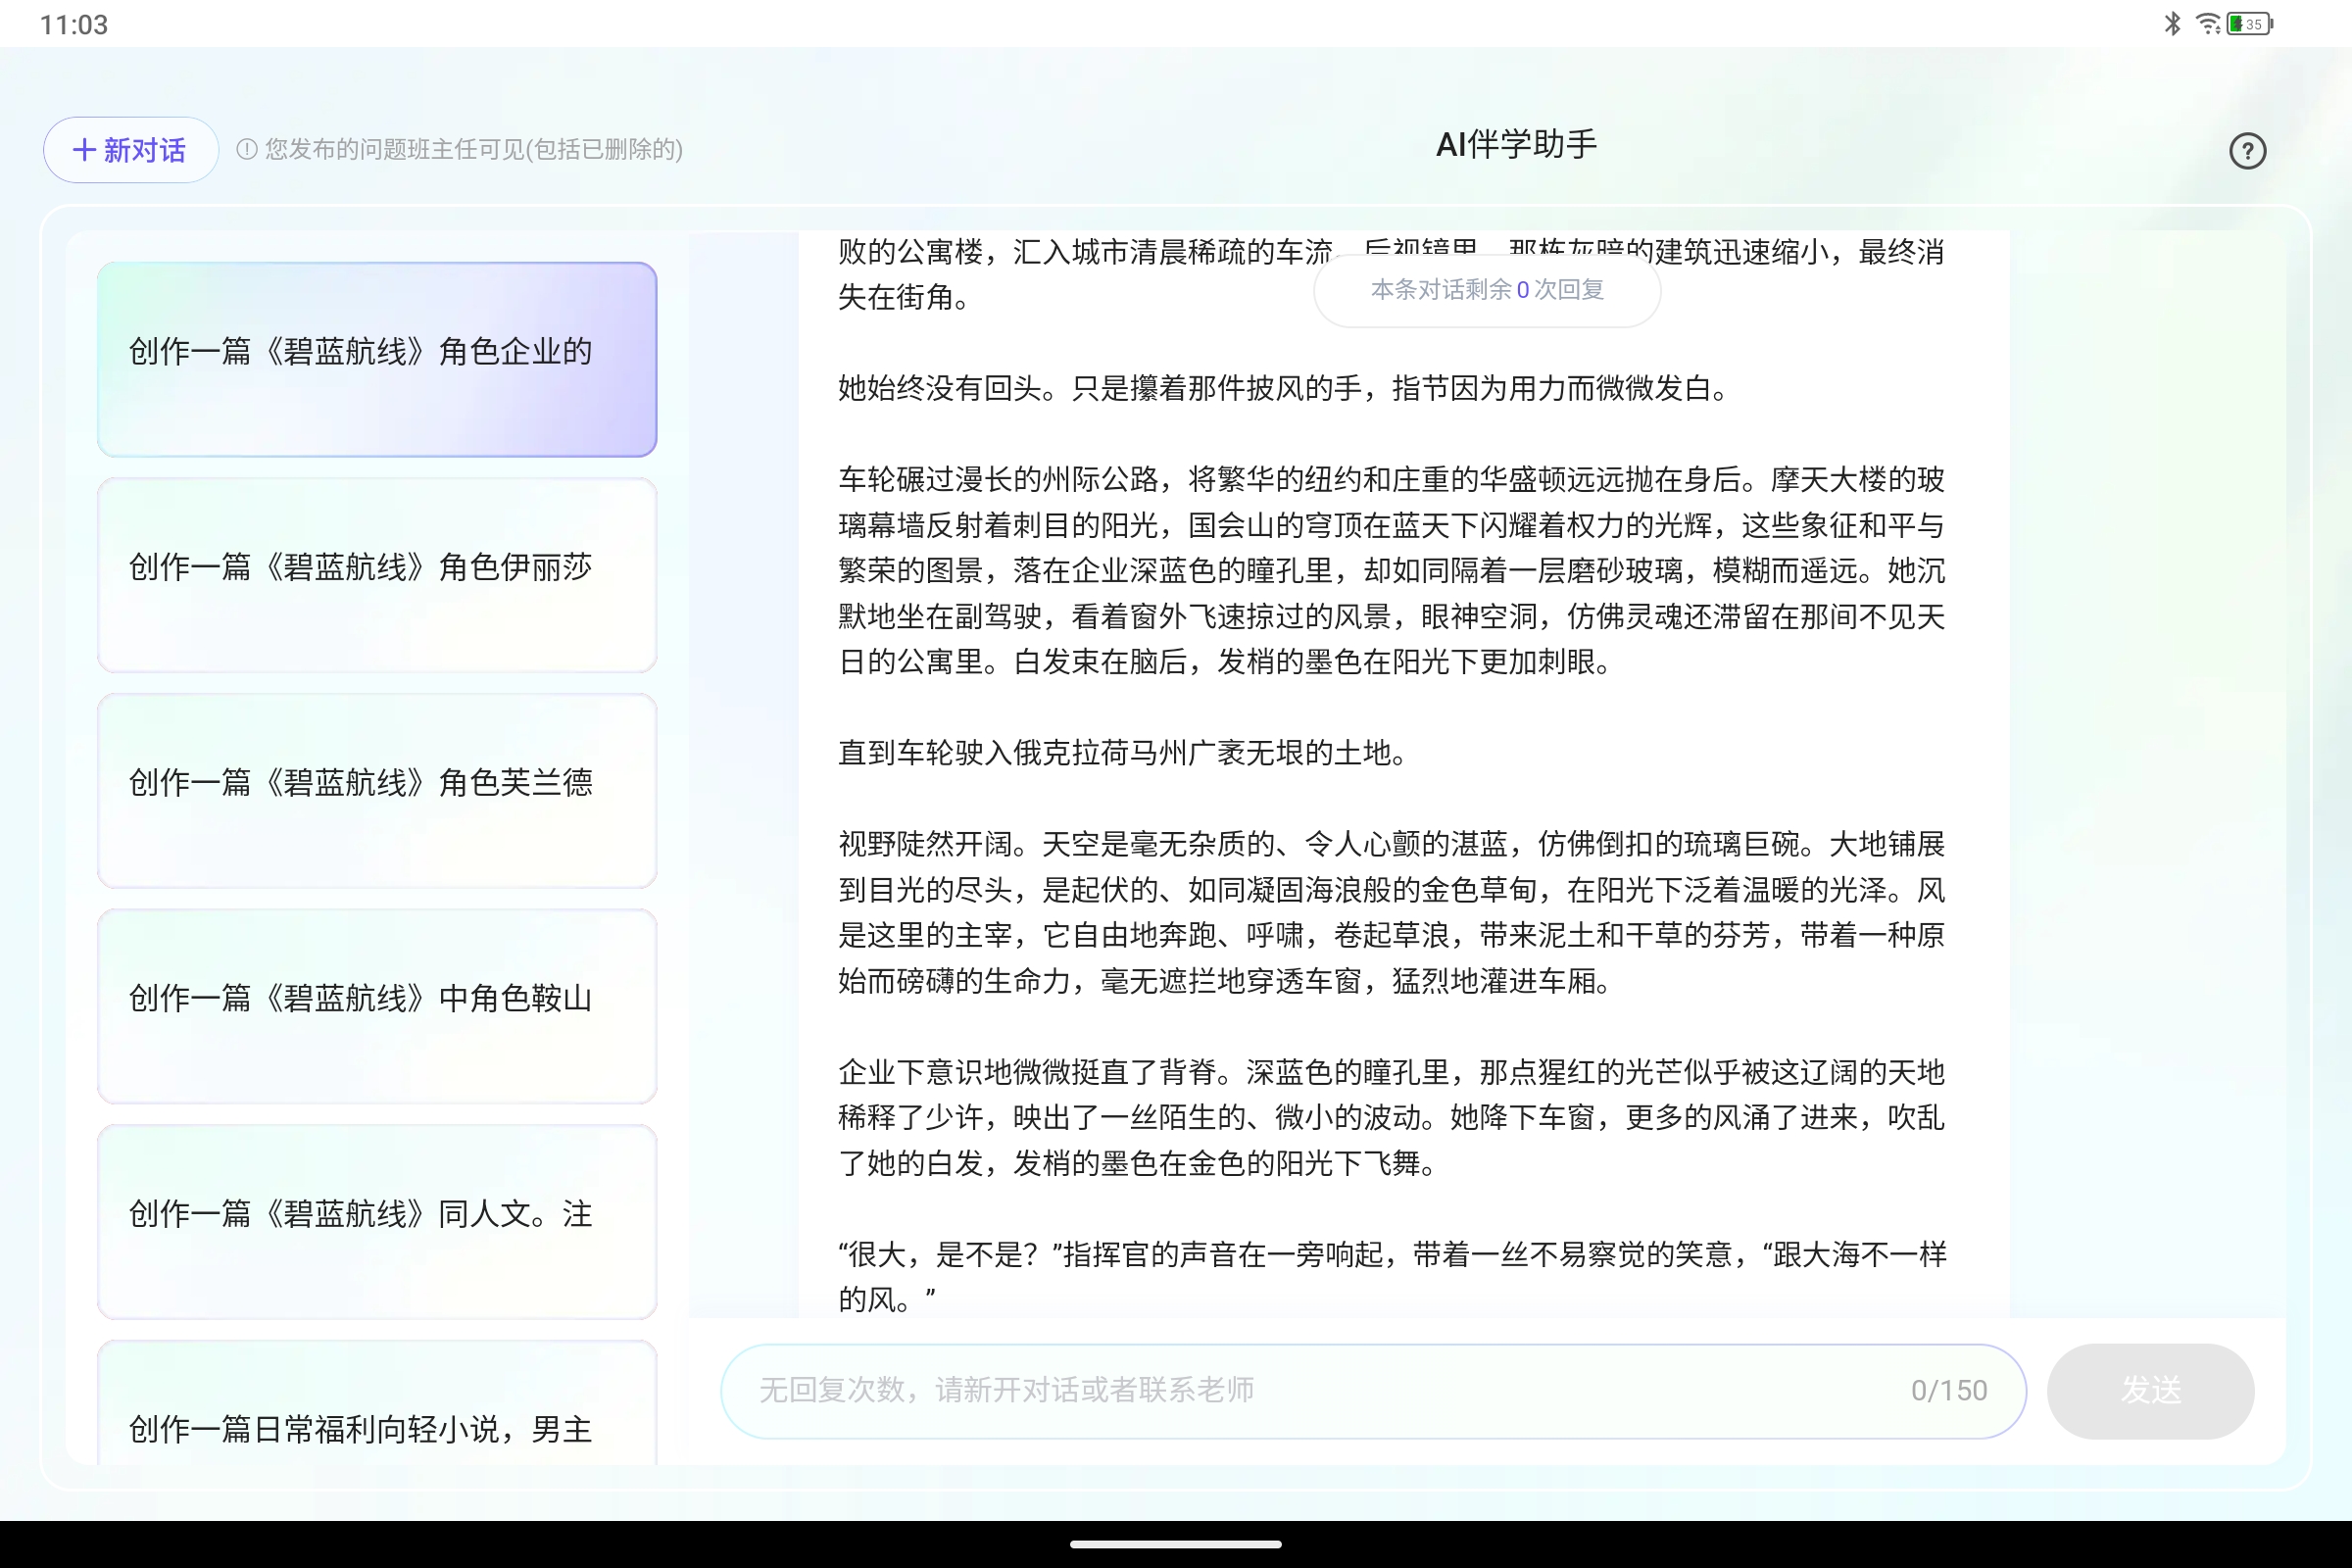Click paragraph starting 她始终没有回头
The height and width of the screenshot is (1568, 2352).
point(1284,388)
